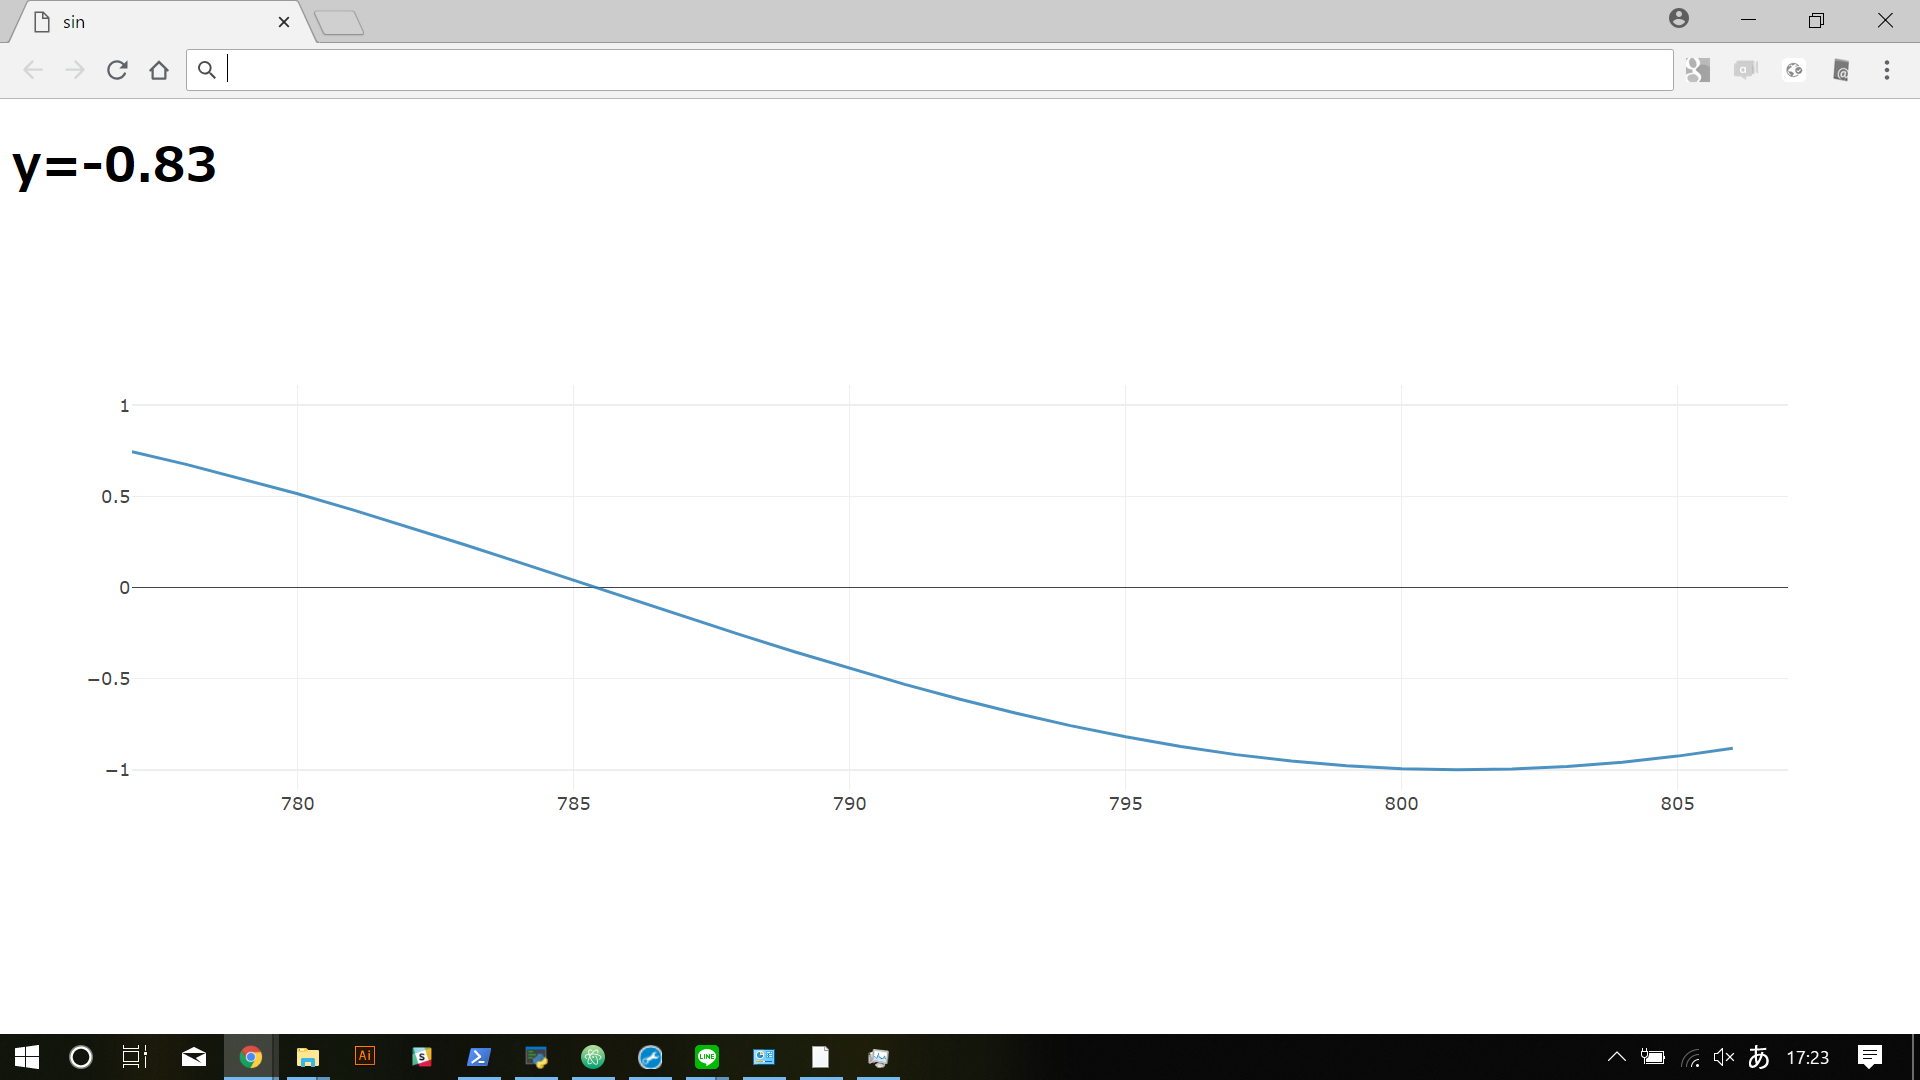Click the forward navigation arrow
The image size is (1920, 1080).
75,70
